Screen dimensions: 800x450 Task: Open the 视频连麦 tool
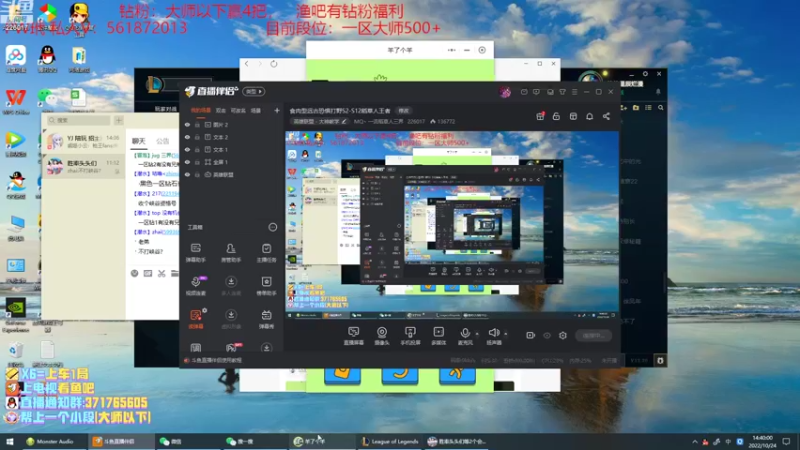point(195,286)
